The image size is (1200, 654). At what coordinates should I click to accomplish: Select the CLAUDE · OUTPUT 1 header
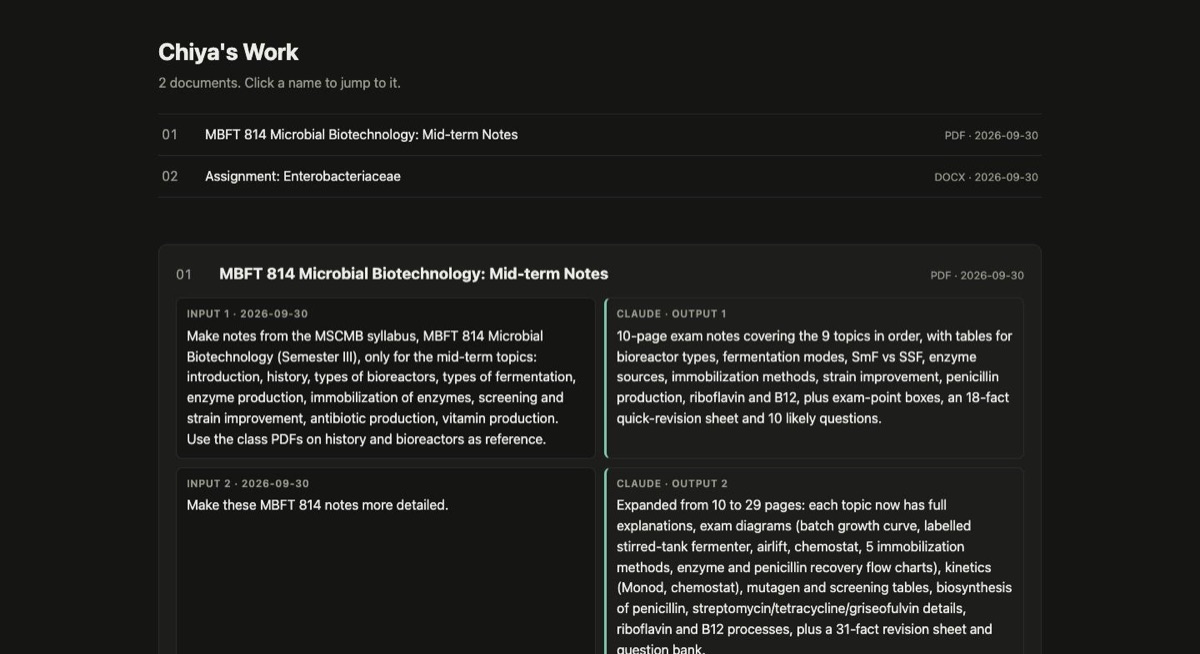click(671, 314)
